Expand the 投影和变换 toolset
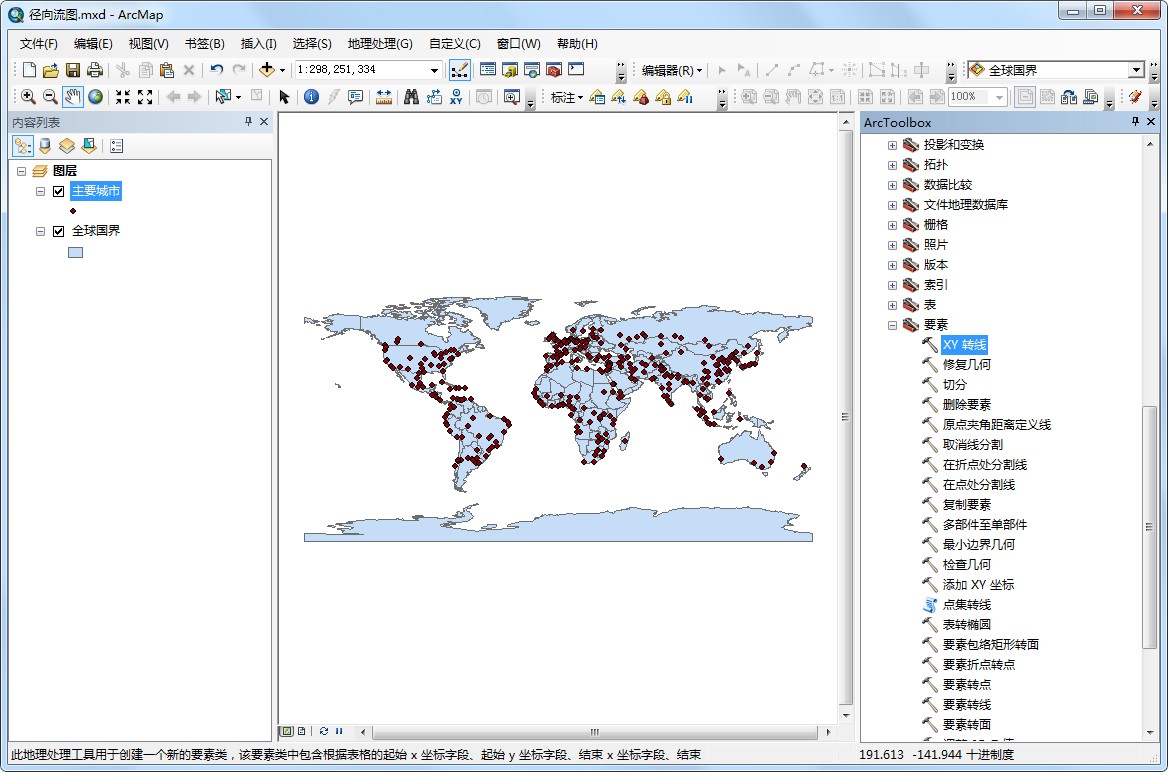Viewport: 1168px width, 772px height. coord(892,145)
